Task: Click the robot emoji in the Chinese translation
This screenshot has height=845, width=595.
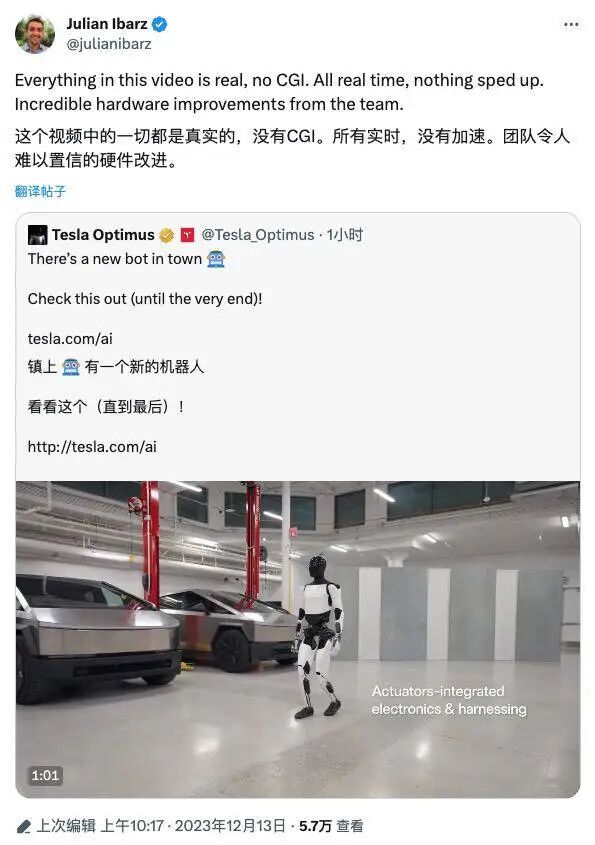Action: tap(71, 367)
